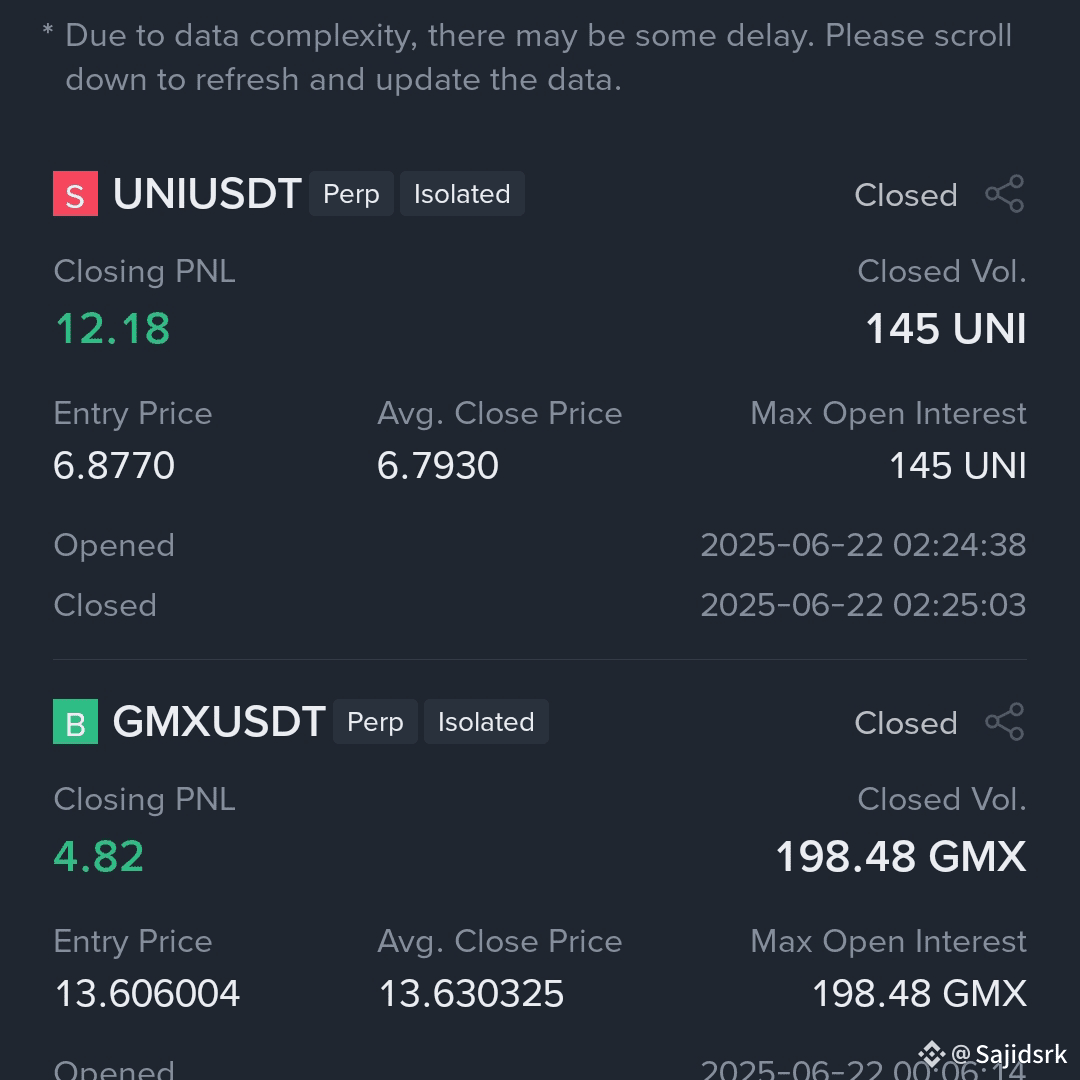Tap the UNIUSDT Closed status label
Image resolution: width=1080 pixels, height=1080 pixels.
click(906, 195)
